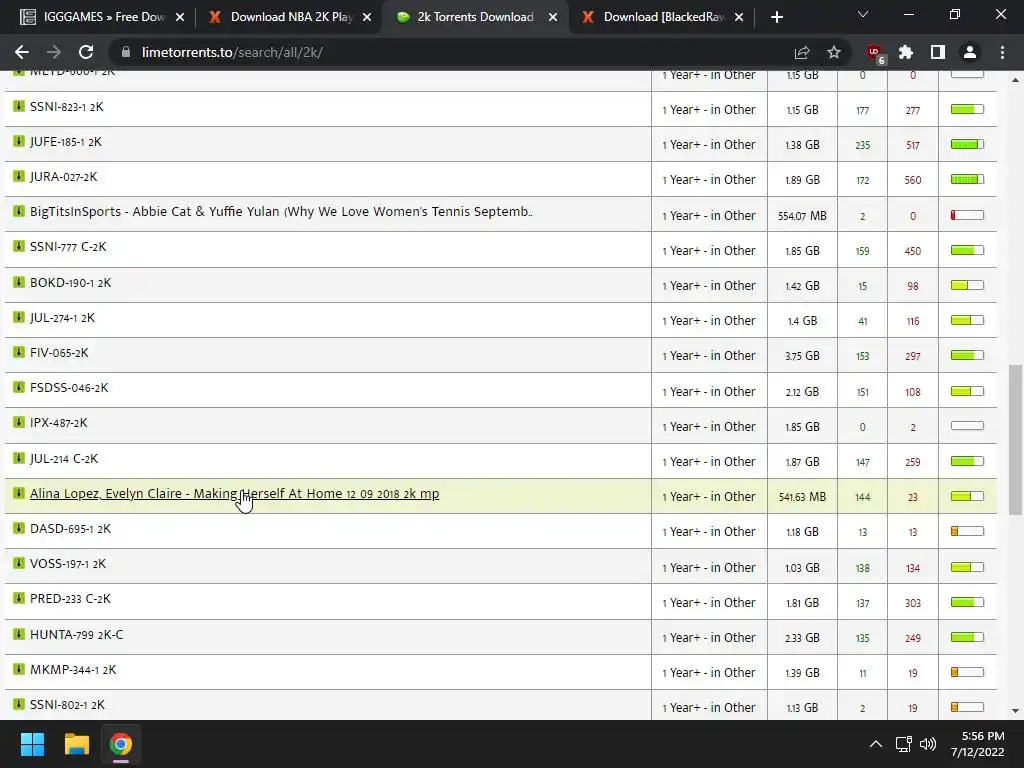Open the JUL-214 C-2K torrent link
Viewport: 1024px width, 768px height.
64,458
